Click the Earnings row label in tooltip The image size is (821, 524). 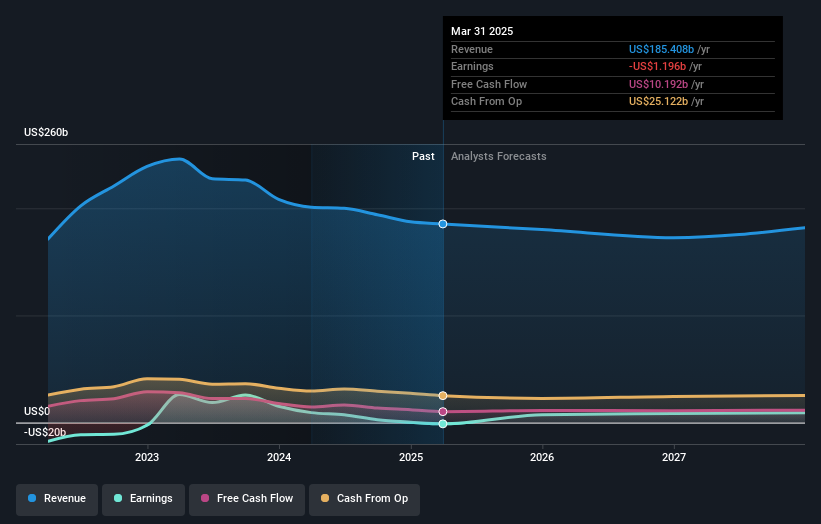[472, 66]
